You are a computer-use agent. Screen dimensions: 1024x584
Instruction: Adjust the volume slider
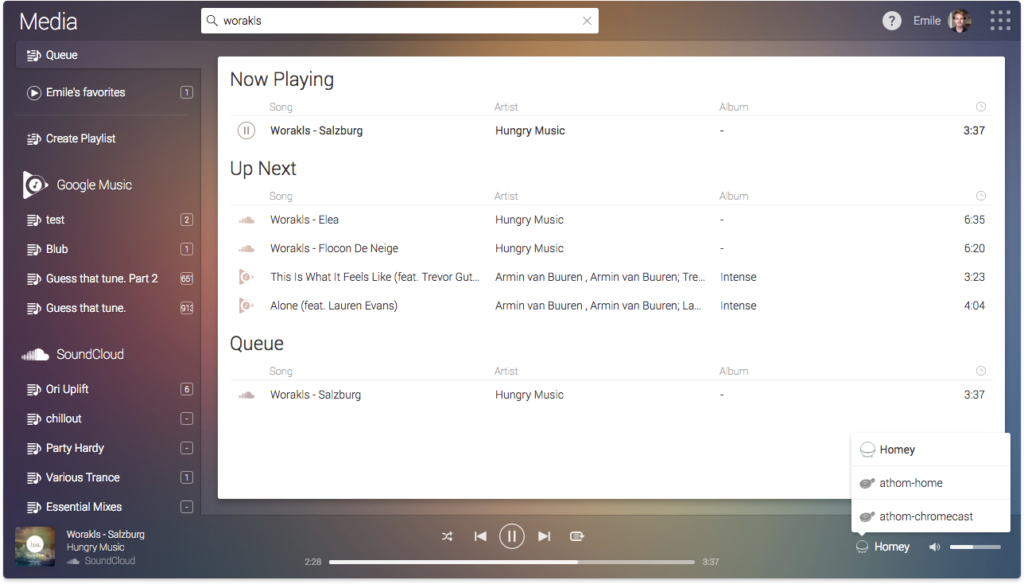click(x=975, y=547)
